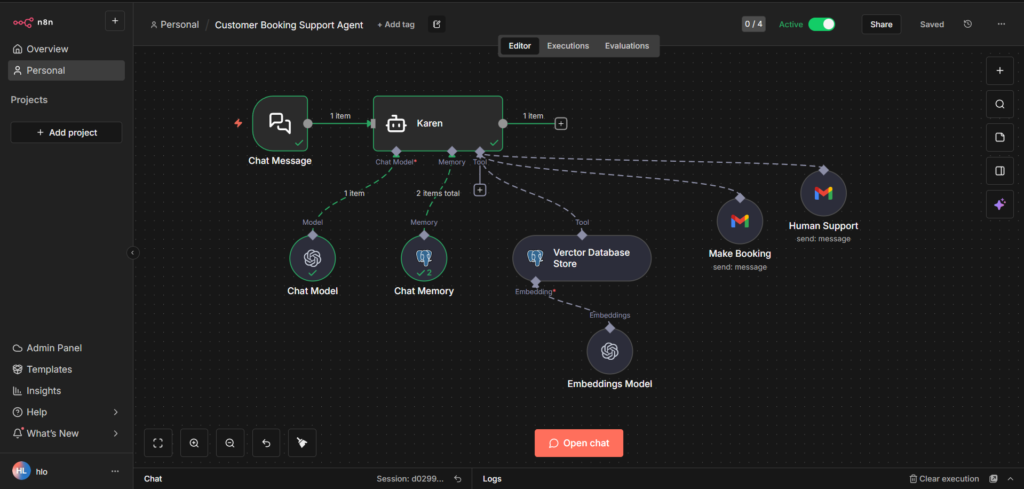Expand the Help submenu
Viewport: 1024px width, 489px height.
tap(115, 412)
